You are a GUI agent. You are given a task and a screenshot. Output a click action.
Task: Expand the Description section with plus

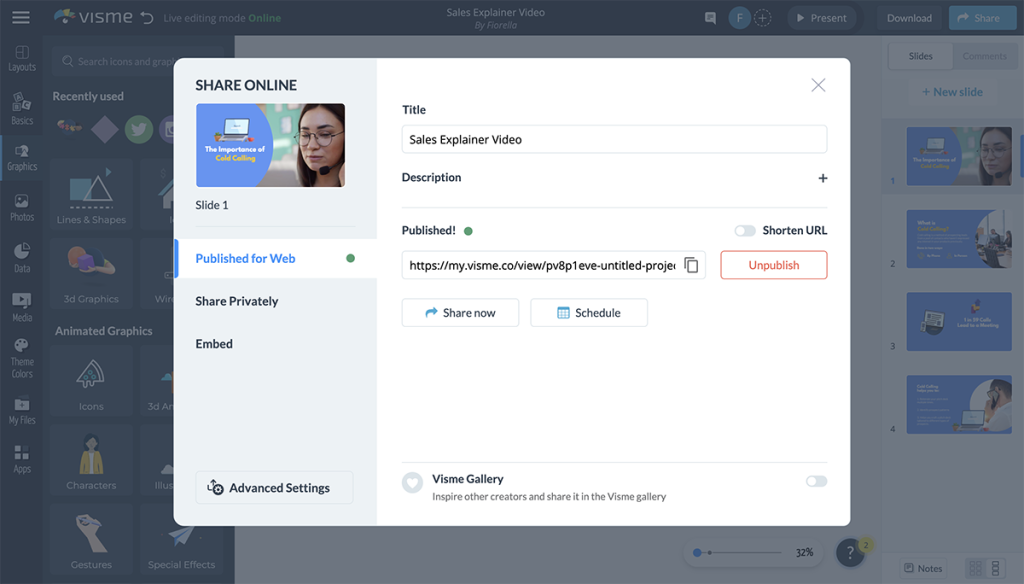823,178
